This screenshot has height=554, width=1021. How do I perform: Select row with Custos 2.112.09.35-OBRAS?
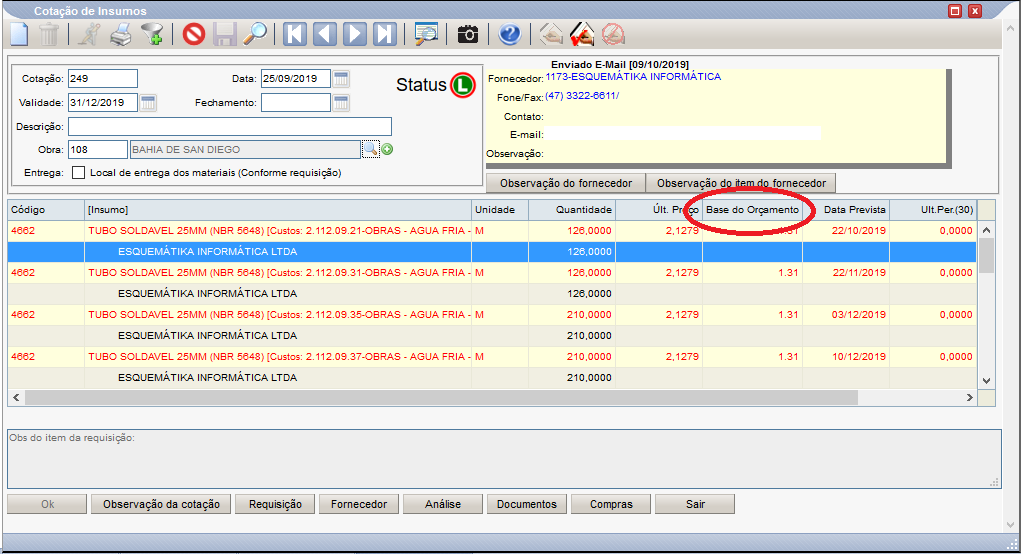[x=492, y=314]
